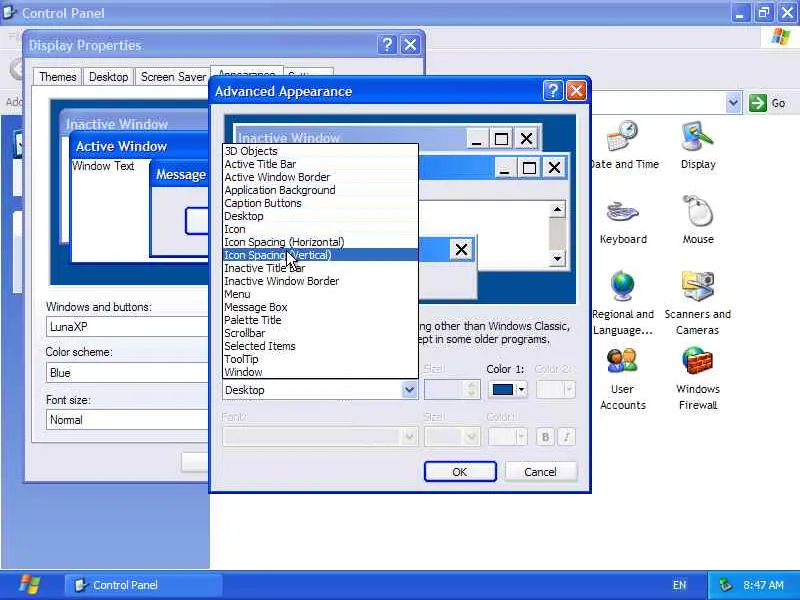
Task: Choose Icon Spacing (Horizontal) option
Action: click(320, 242)
